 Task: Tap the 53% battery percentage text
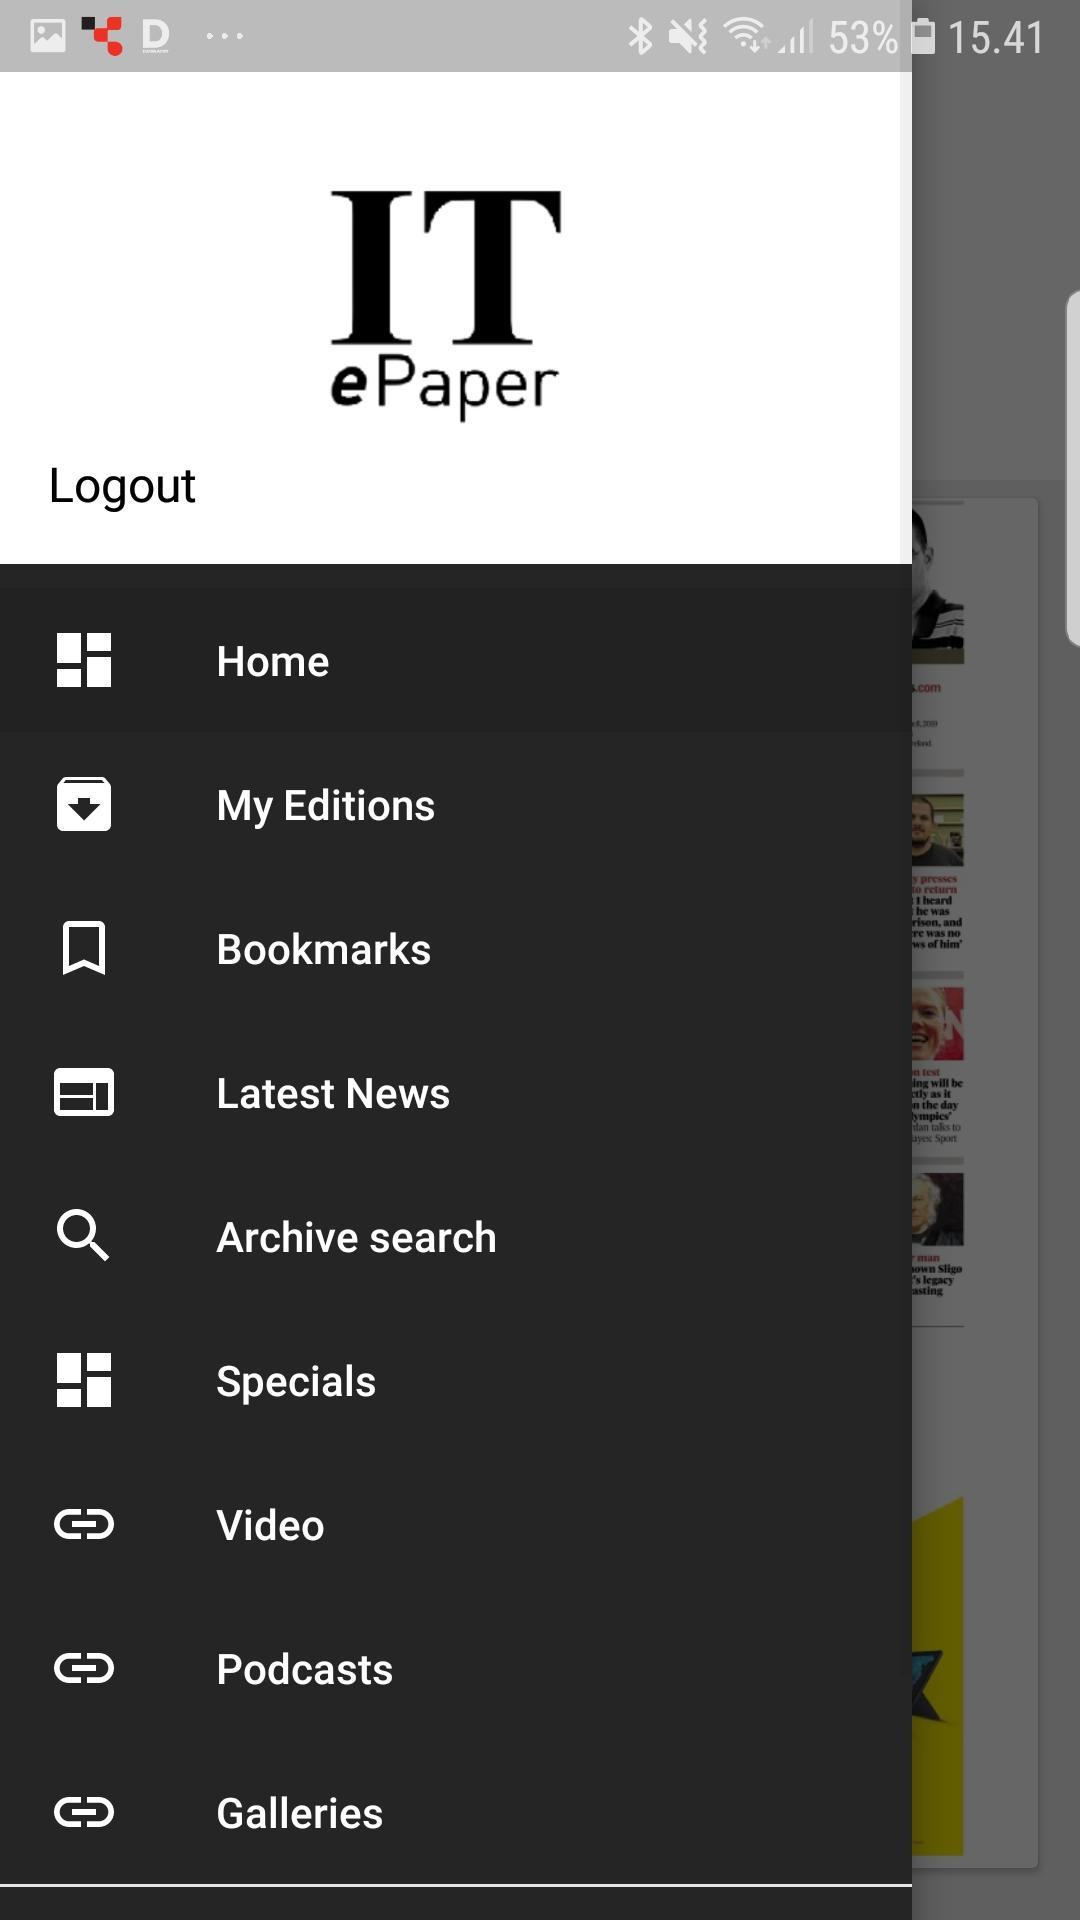(863, 37)
